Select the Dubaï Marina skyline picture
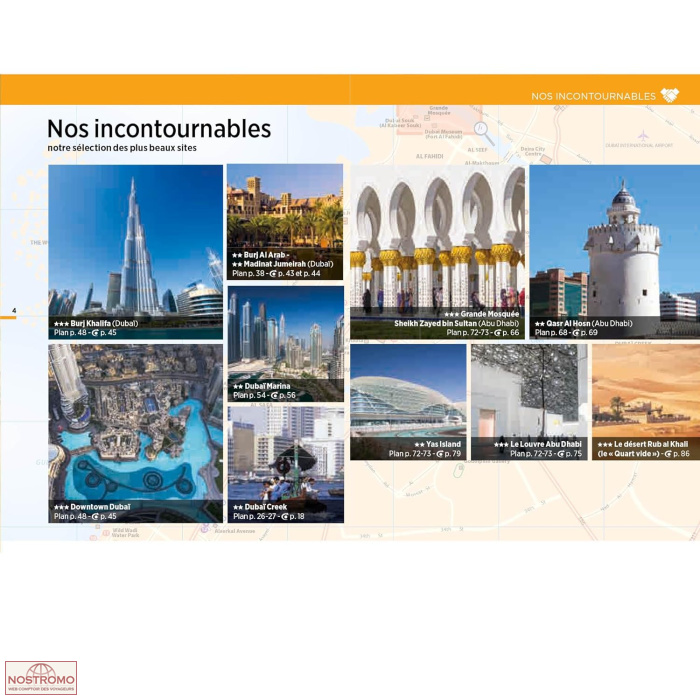700x700 pixels. (286, 344)
